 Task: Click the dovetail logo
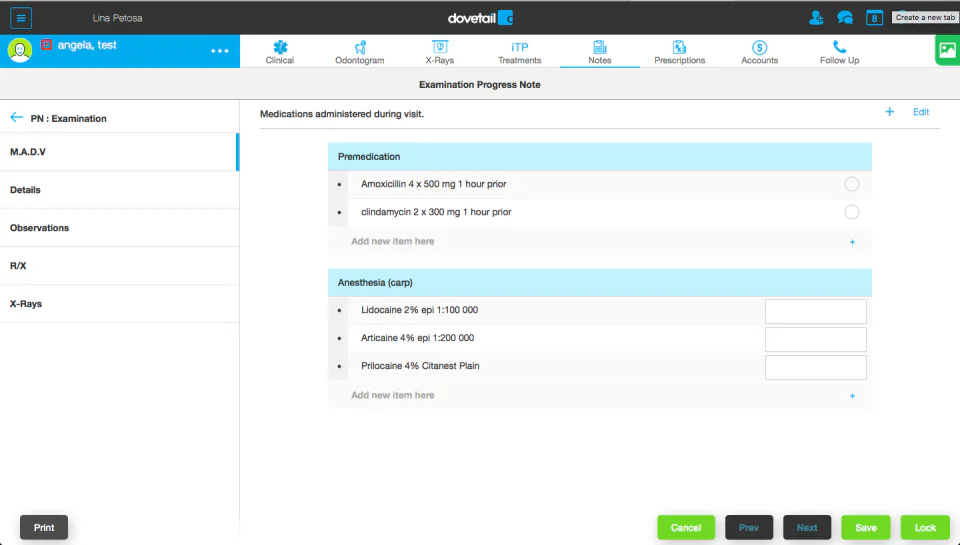tap(481, 18)
